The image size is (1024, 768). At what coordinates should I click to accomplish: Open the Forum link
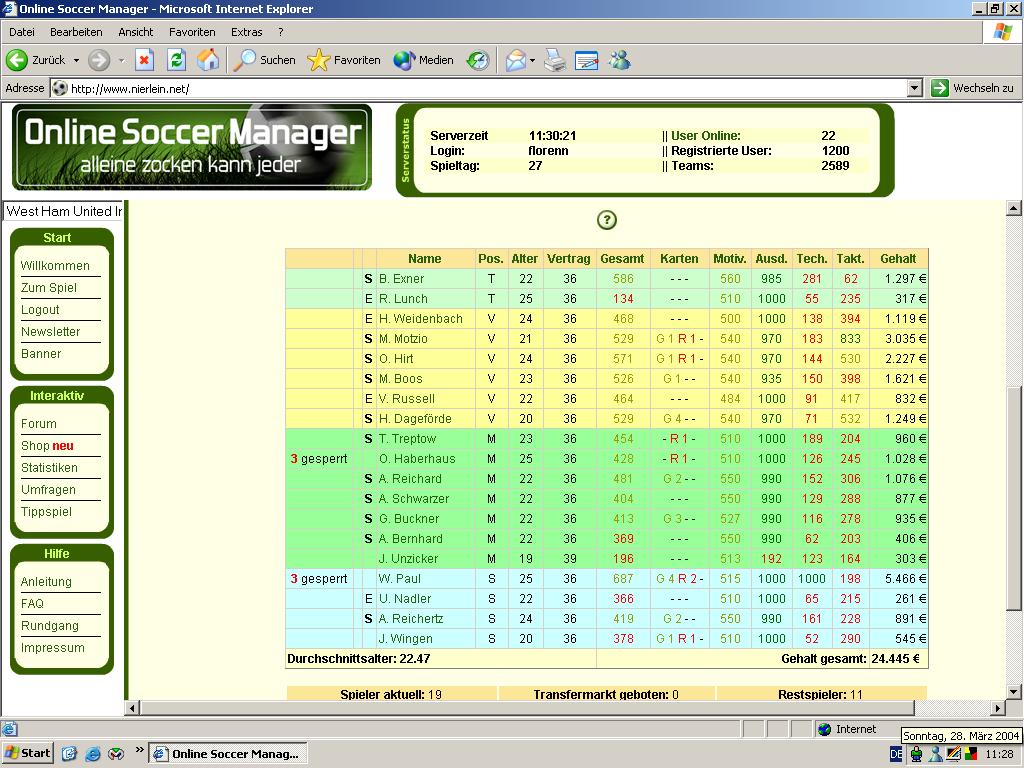click(39, 424)
